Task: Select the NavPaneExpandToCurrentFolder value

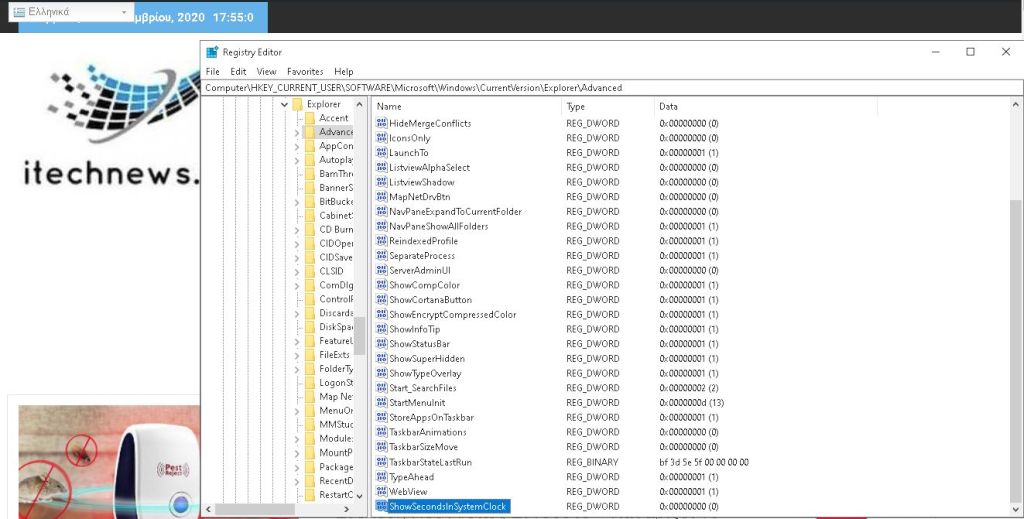Action: [455, 212]
